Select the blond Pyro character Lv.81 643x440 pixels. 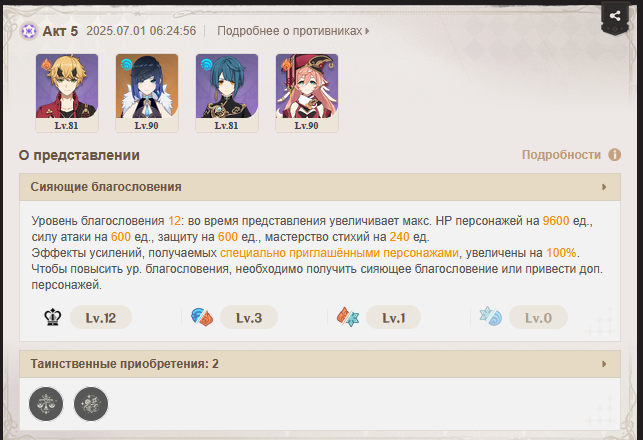tap(67, 93)
